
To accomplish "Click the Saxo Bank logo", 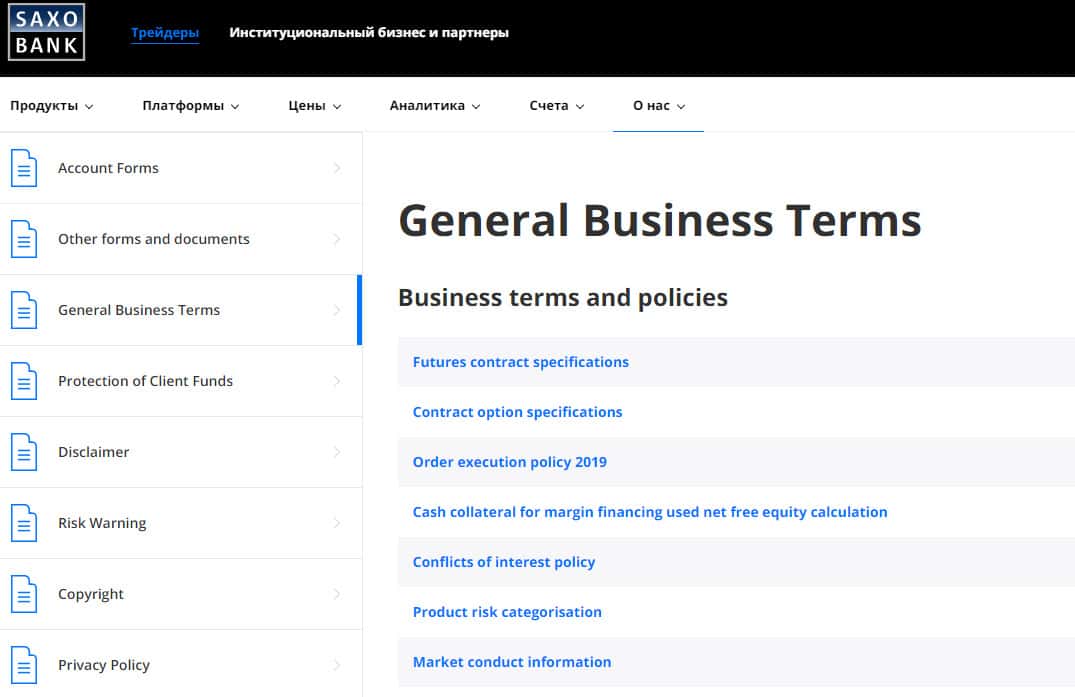I will pos(46,32).
